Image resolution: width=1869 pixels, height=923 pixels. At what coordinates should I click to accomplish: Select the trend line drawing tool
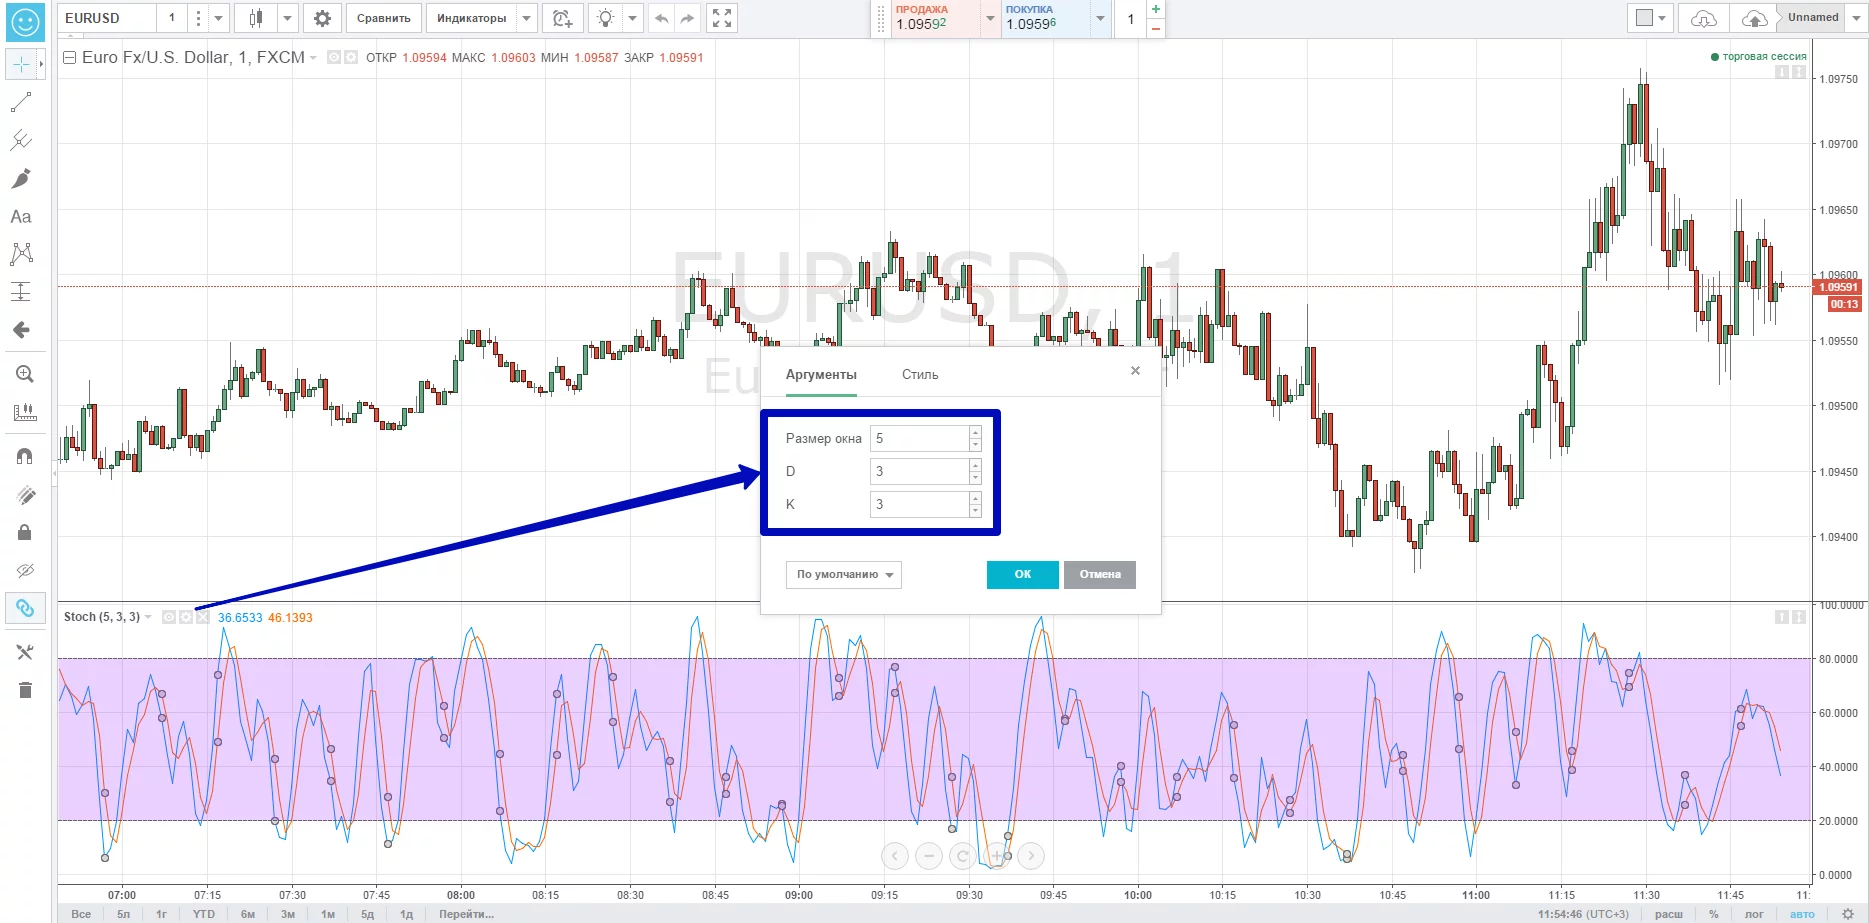[21, 103]
